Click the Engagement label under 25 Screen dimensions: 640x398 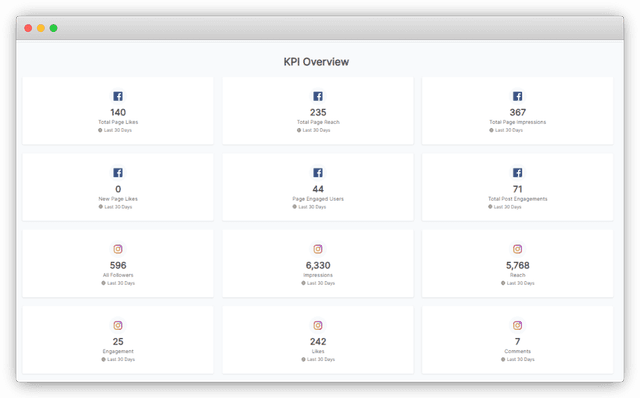coord(118,351)
